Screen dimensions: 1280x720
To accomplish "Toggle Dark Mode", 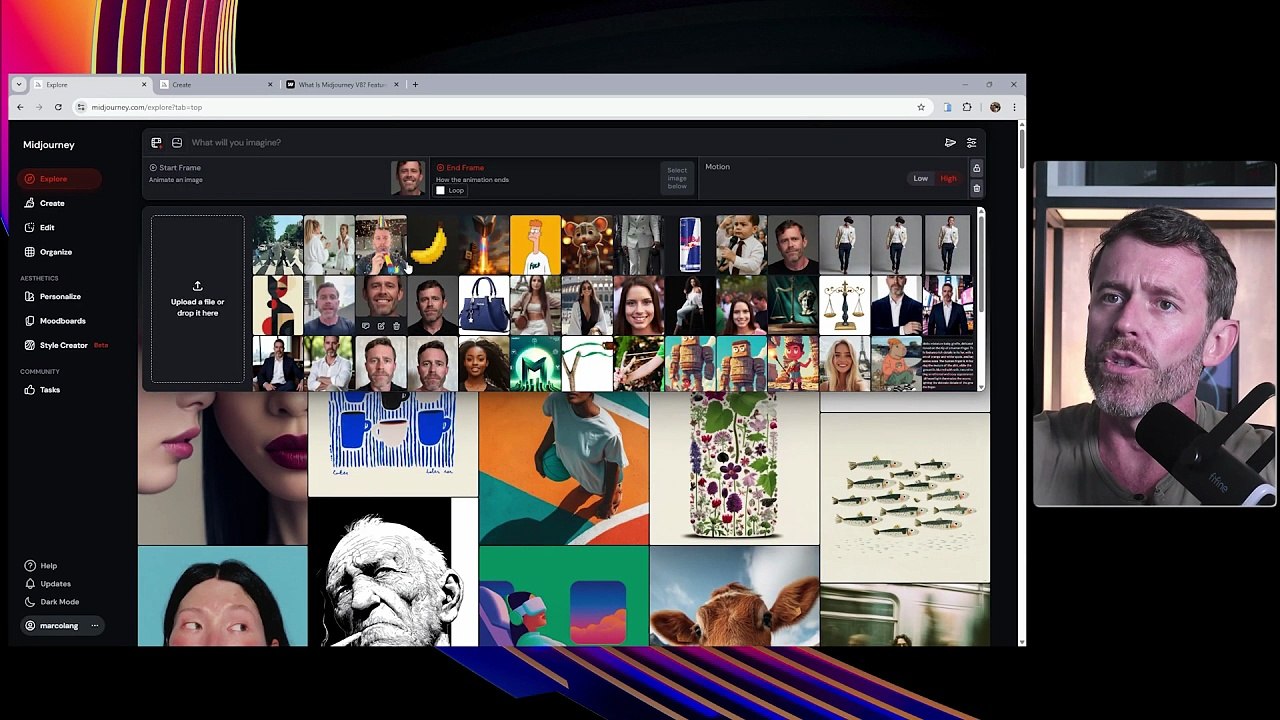I will (52, 602).
